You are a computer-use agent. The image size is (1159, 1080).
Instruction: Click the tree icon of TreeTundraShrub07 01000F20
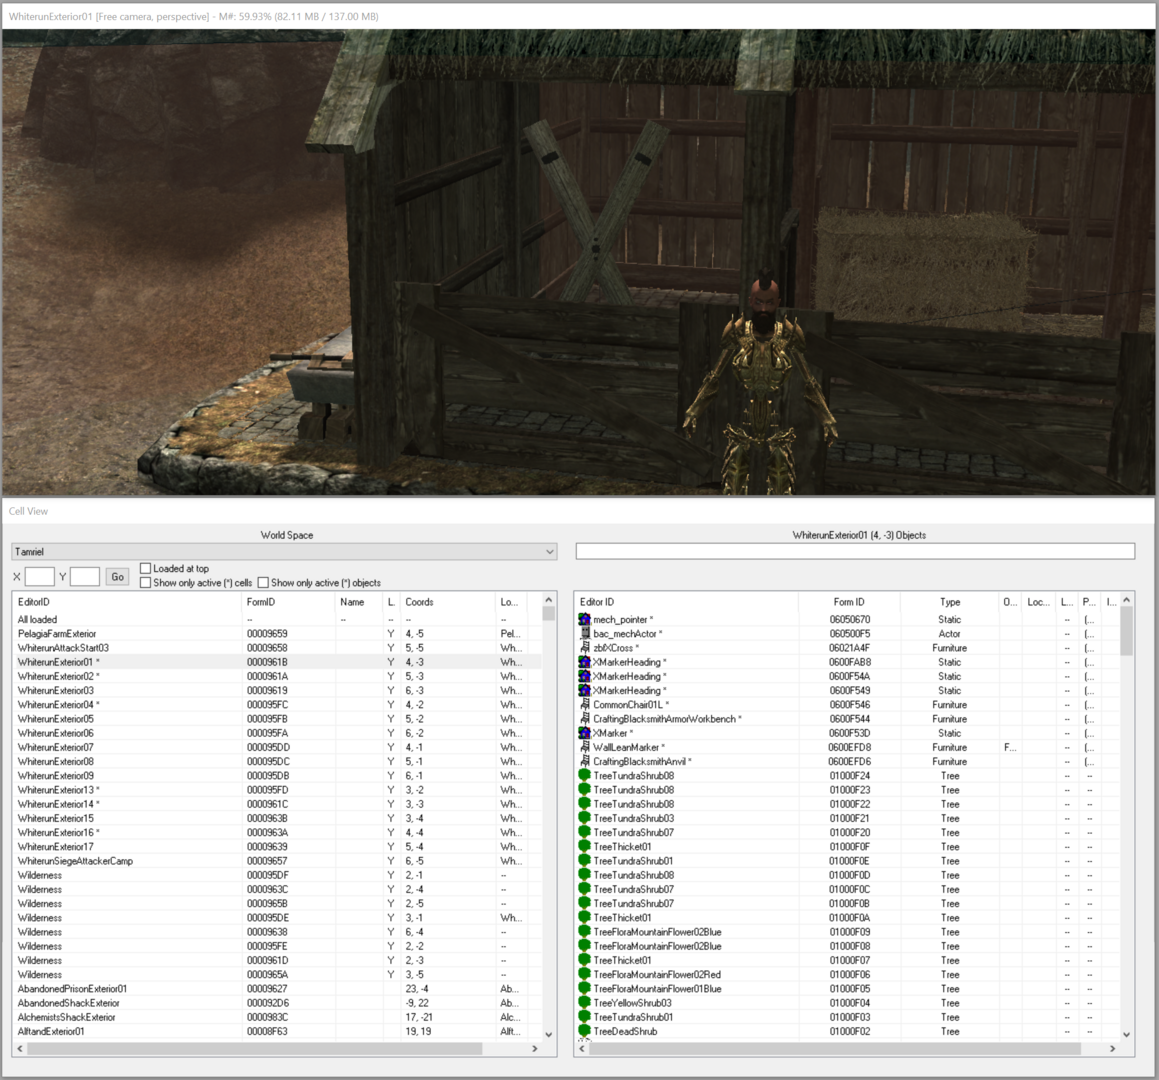pyautogui.click(x=584, y=832)
